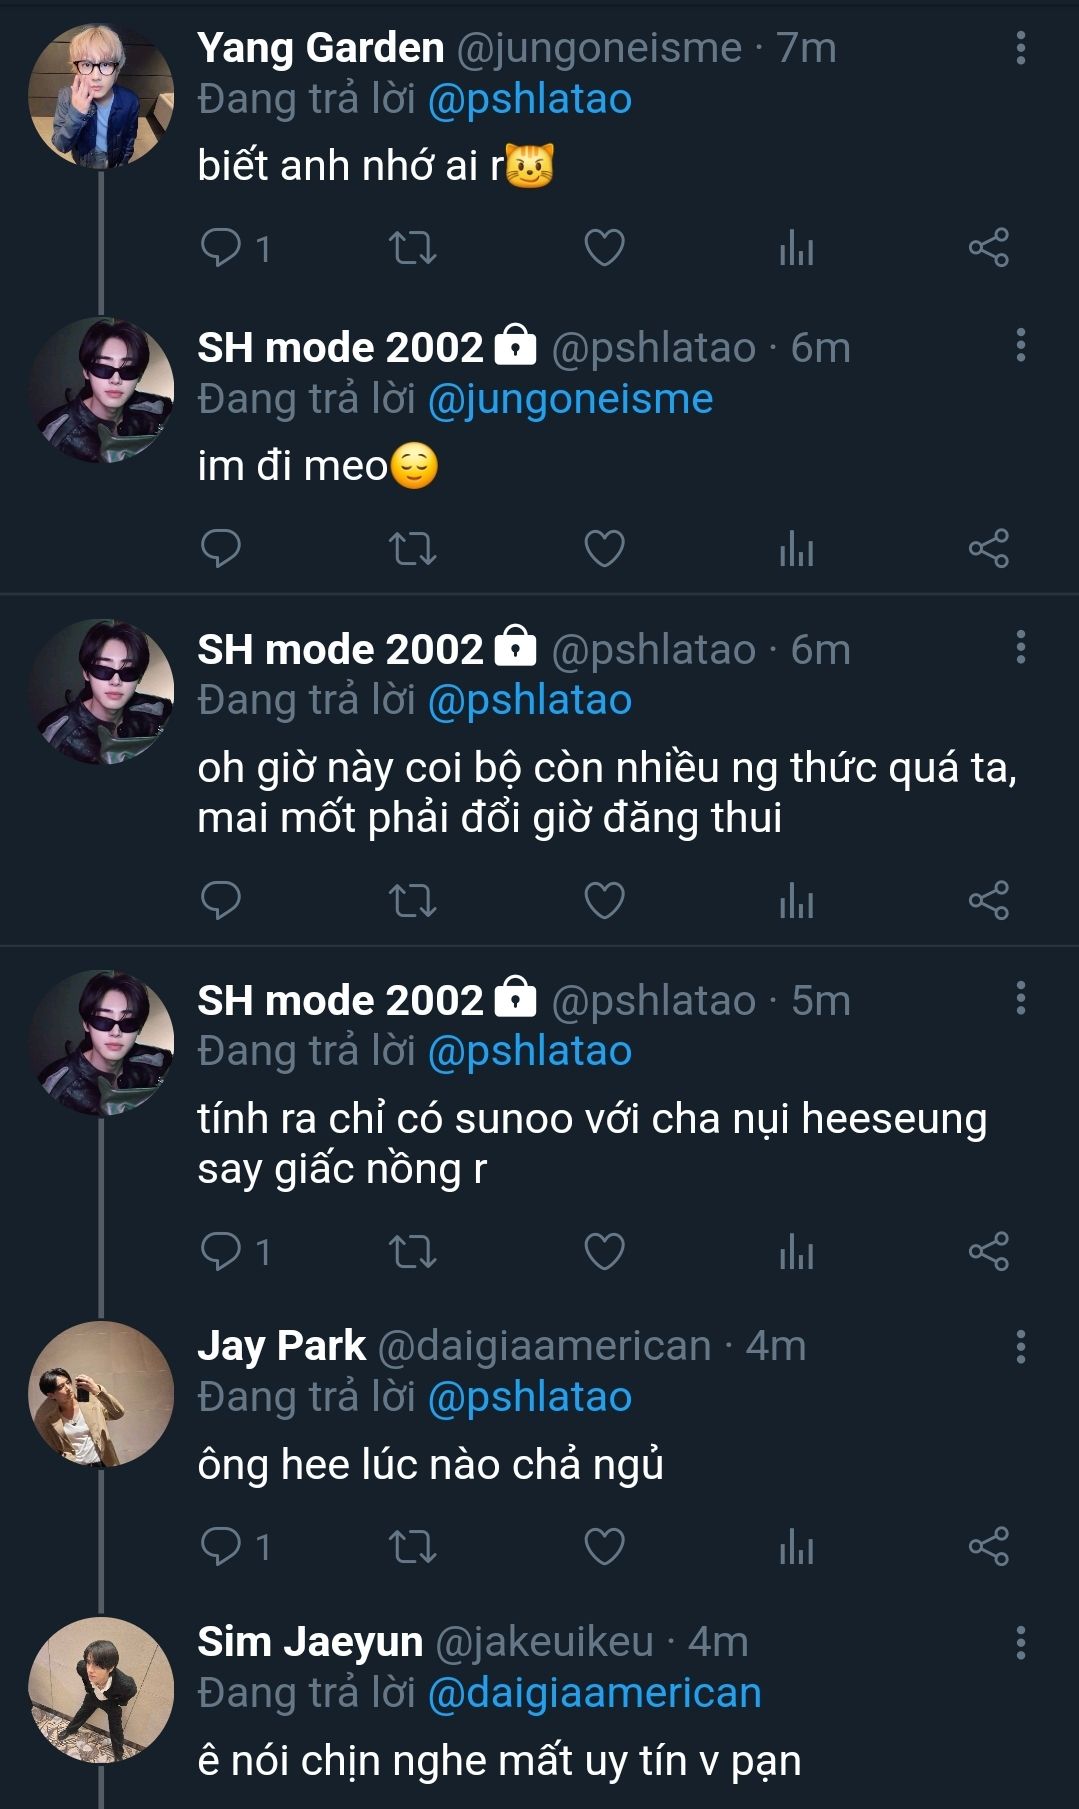
Task: Reply to Yang Garden's tweet
Action: coord(221,247)
